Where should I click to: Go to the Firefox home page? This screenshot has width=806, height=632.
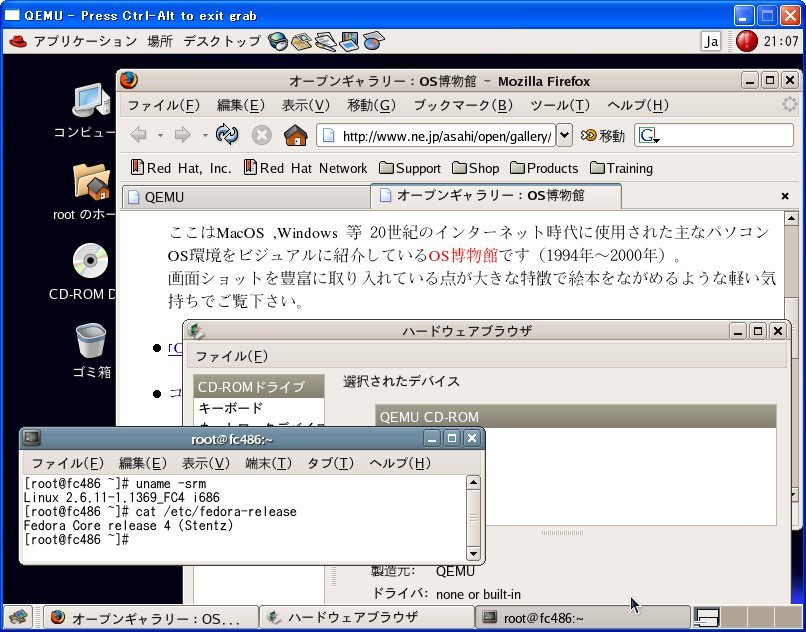tap(296, 135)
